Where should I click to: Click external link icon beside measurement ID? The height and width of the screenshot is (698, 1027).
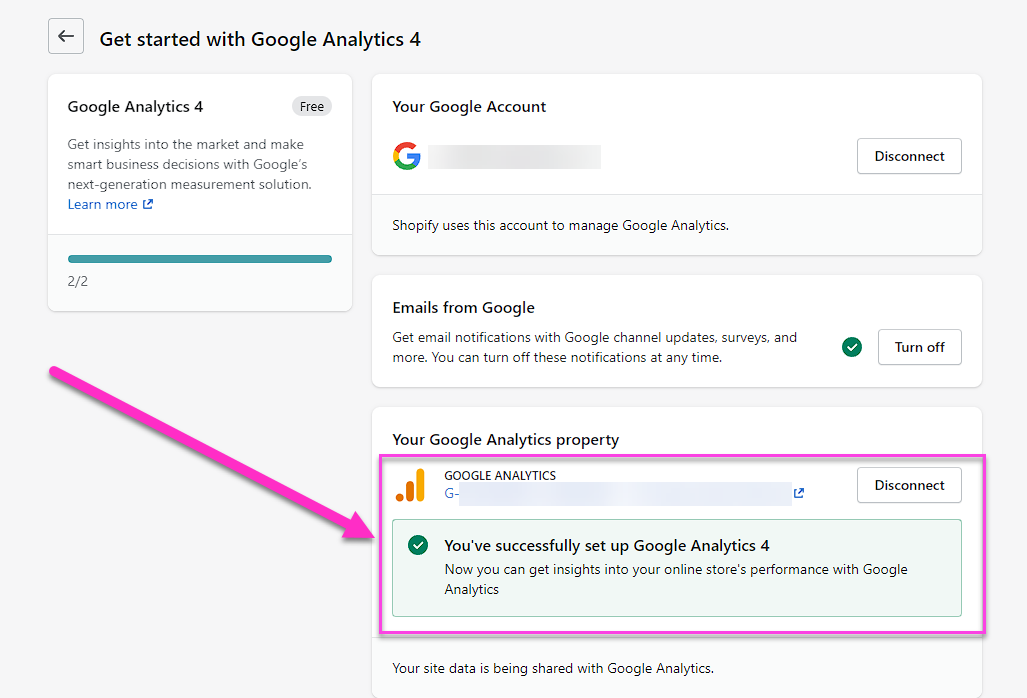point(798,493)
